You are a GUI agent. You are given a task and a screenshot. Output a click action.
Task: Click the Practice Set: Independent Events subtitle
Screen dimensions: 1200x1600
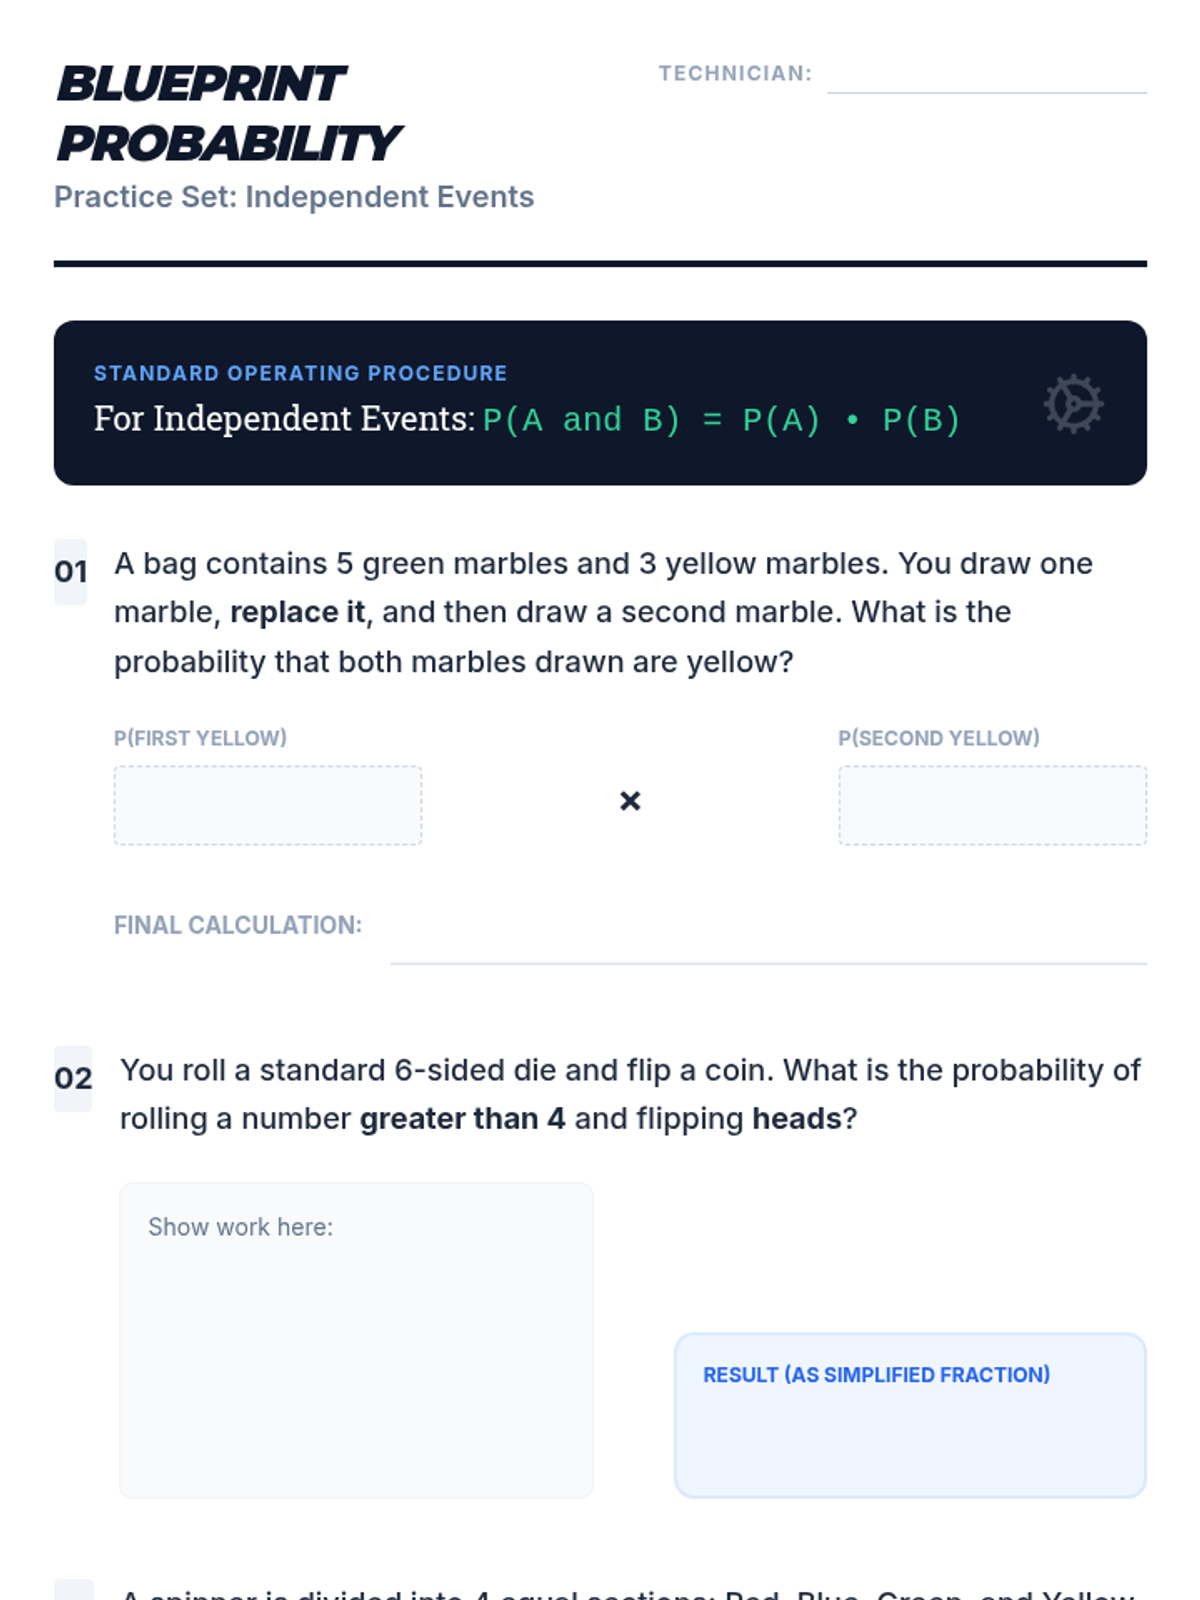(294, 197)
